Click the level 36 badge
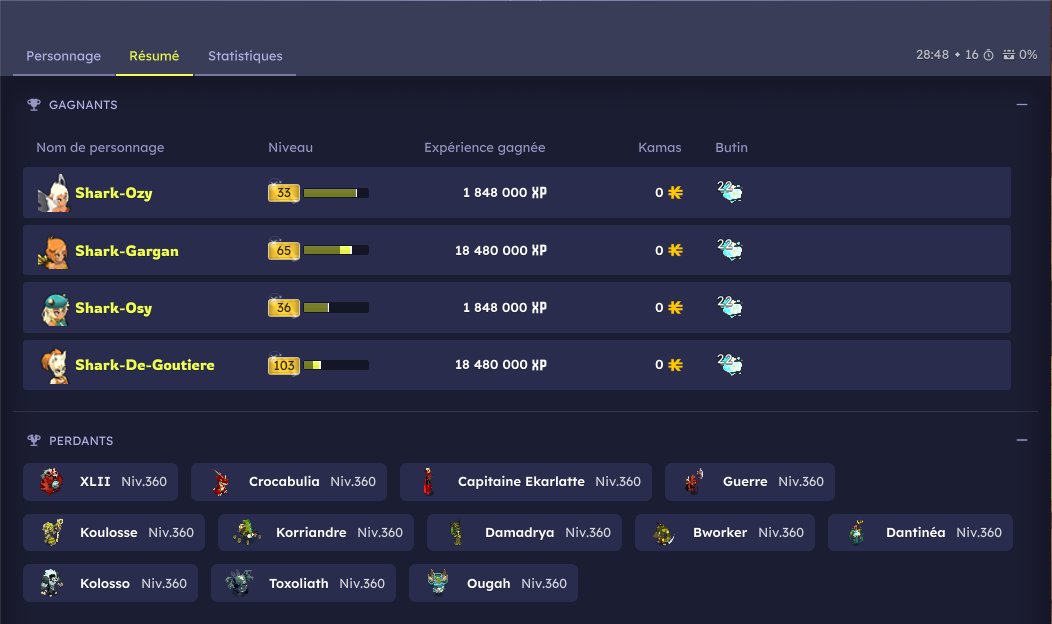Viewport: 1052px width, 624px height. pyautogui.click(x=284, y=307)
